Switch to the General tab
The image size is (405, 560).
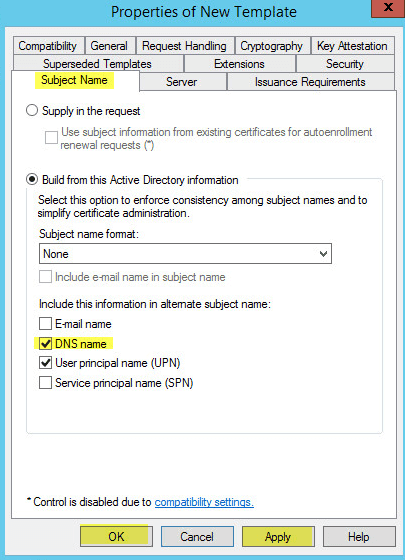pyautogui.click(x=109, y=46)
